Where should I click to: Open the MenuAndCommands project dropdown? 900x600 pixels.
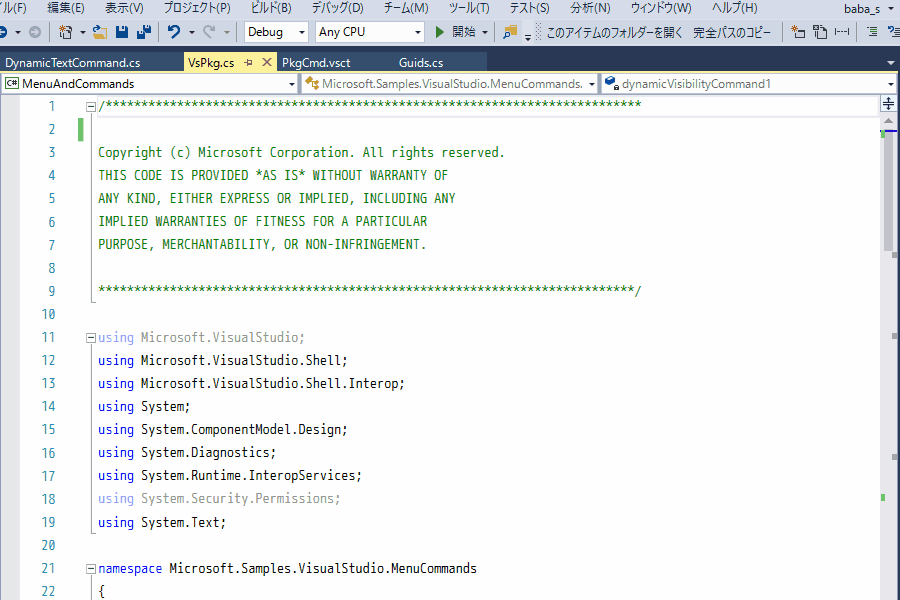pos(292,84)
